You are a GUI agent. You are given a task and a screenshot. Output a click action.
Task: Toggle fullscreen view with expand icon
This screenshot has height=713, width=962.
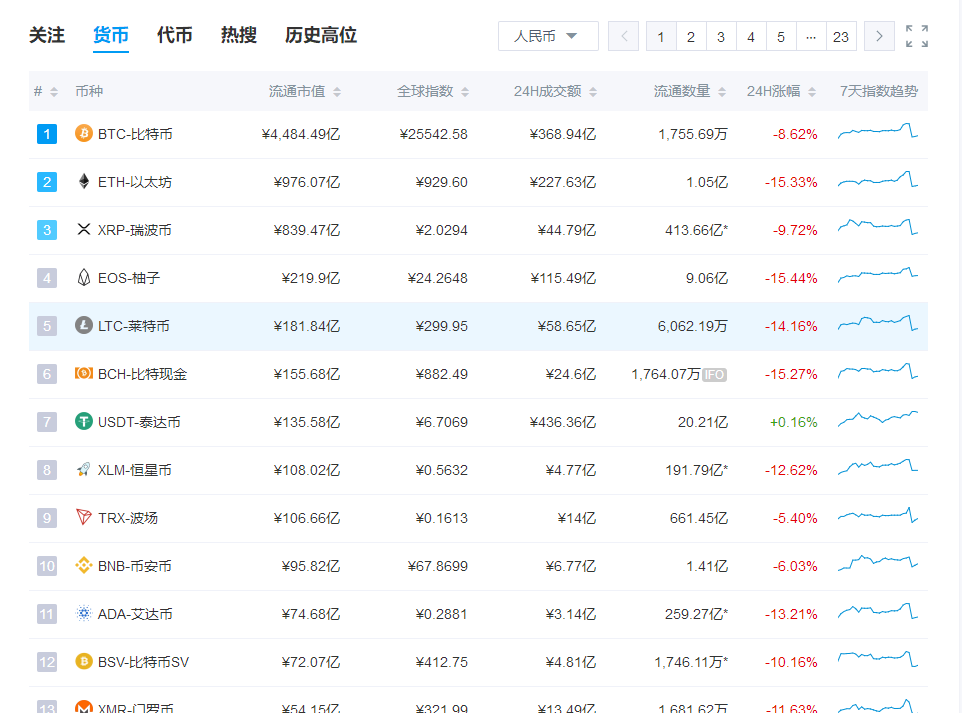(916, 37)
